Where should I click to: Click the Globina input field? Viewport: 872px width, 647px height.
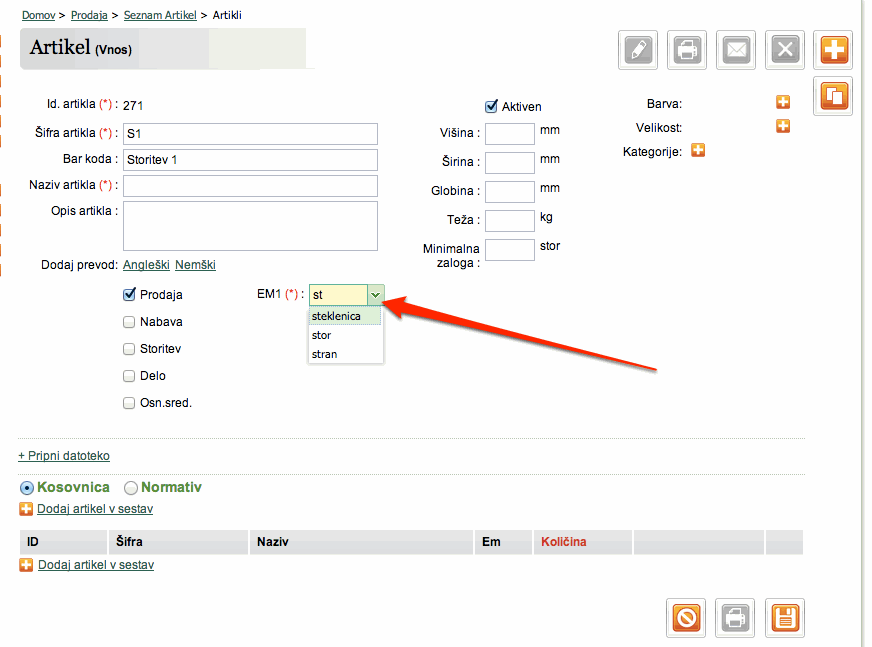(510, 192)
